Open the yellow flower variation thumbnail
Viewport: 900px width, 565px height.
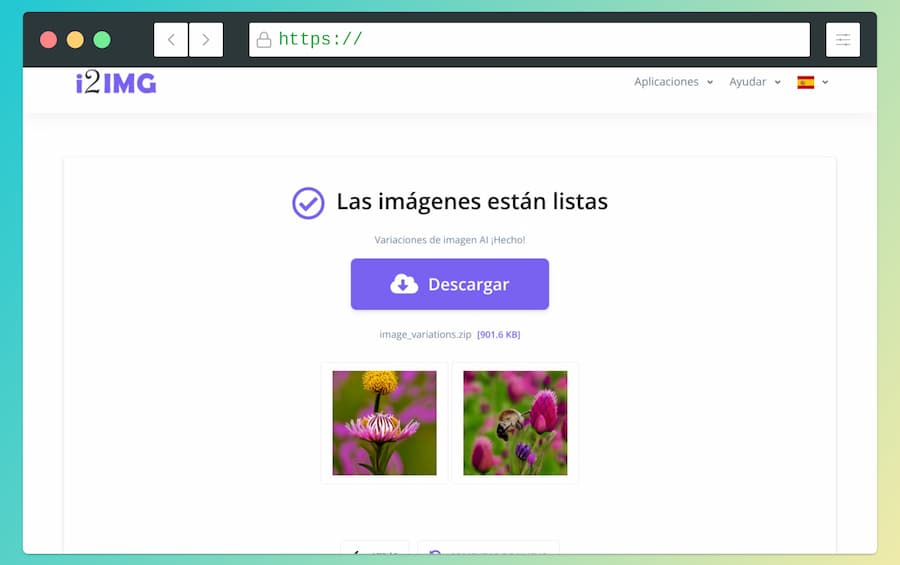[384, 423]
